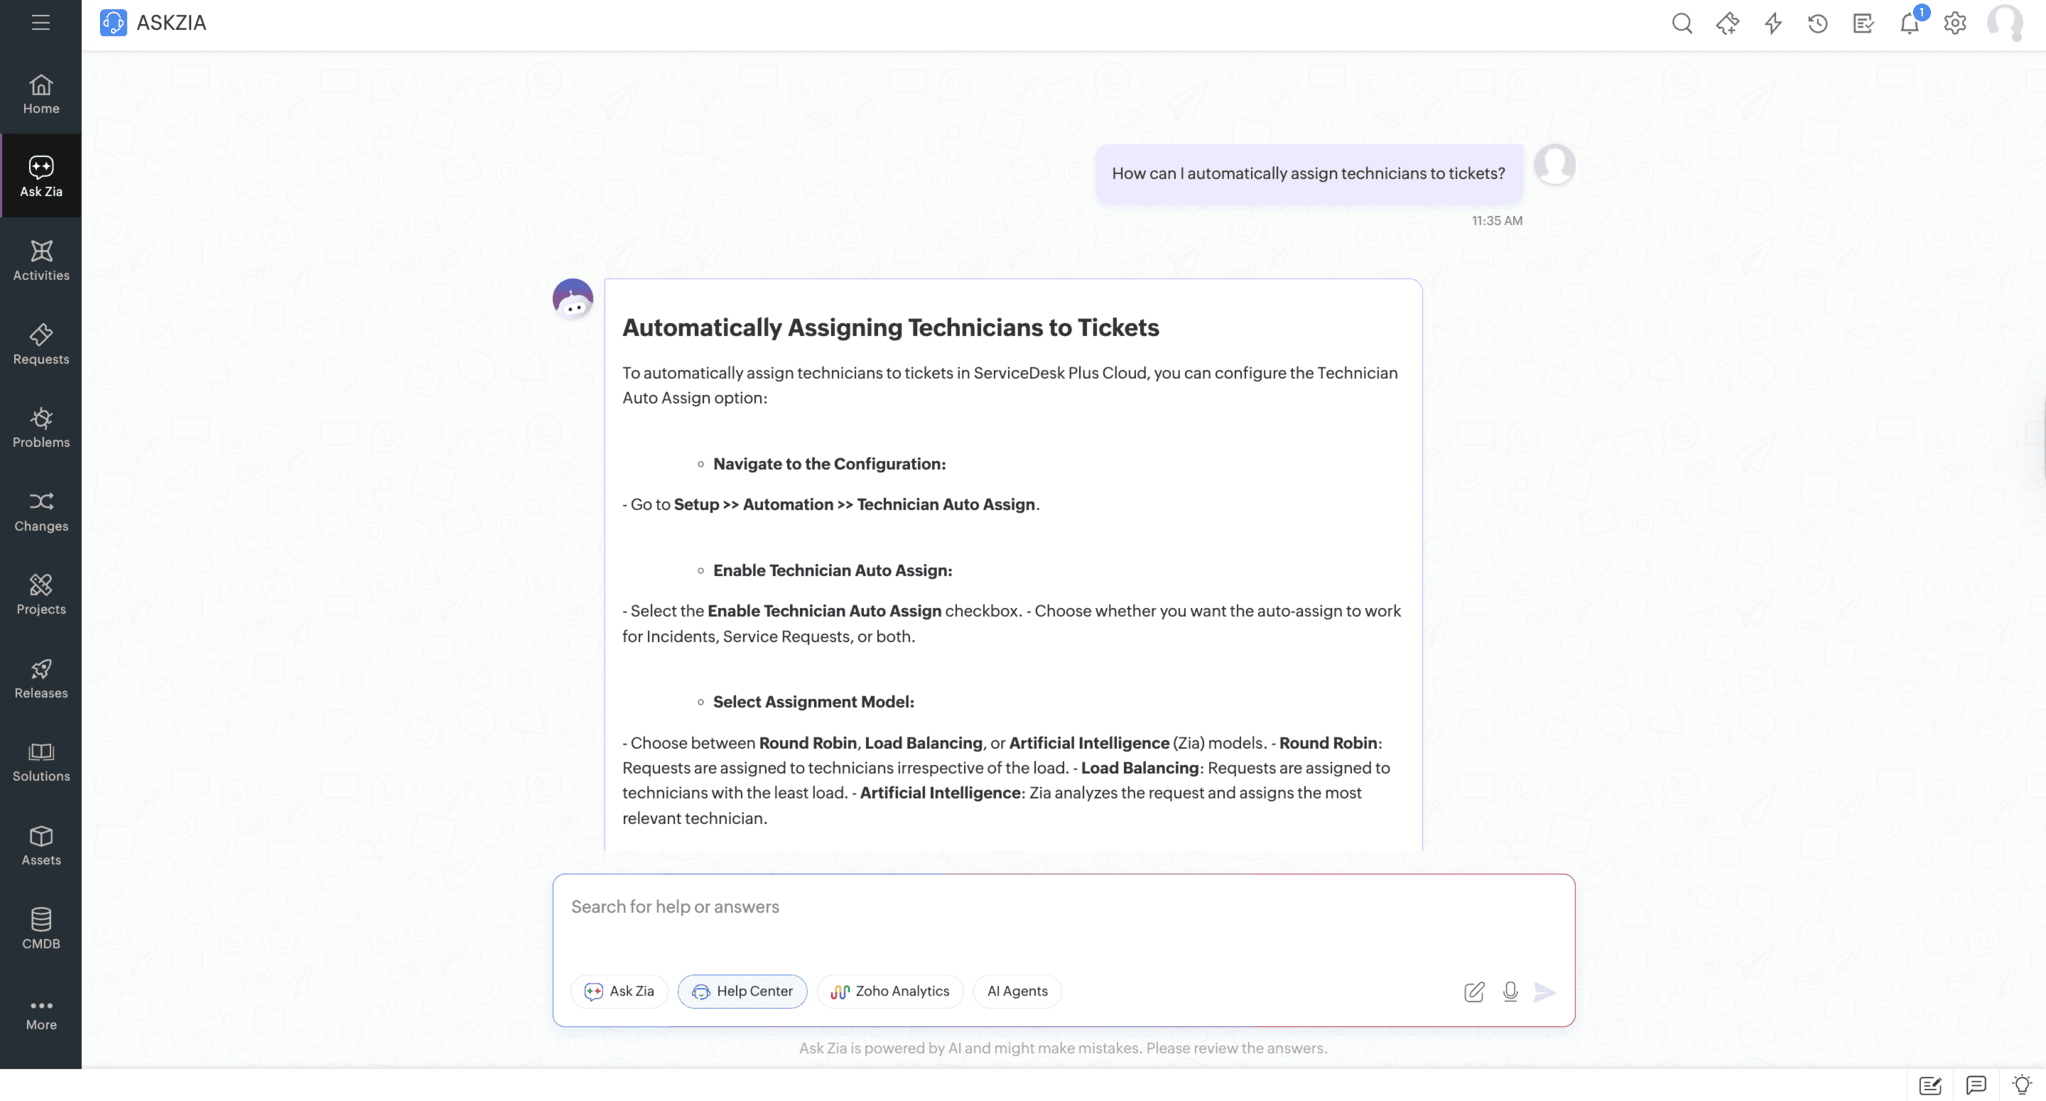Navigate to Home in sidebar
The width and height of the screenshot is (2046, 1101).
(41, 94)
